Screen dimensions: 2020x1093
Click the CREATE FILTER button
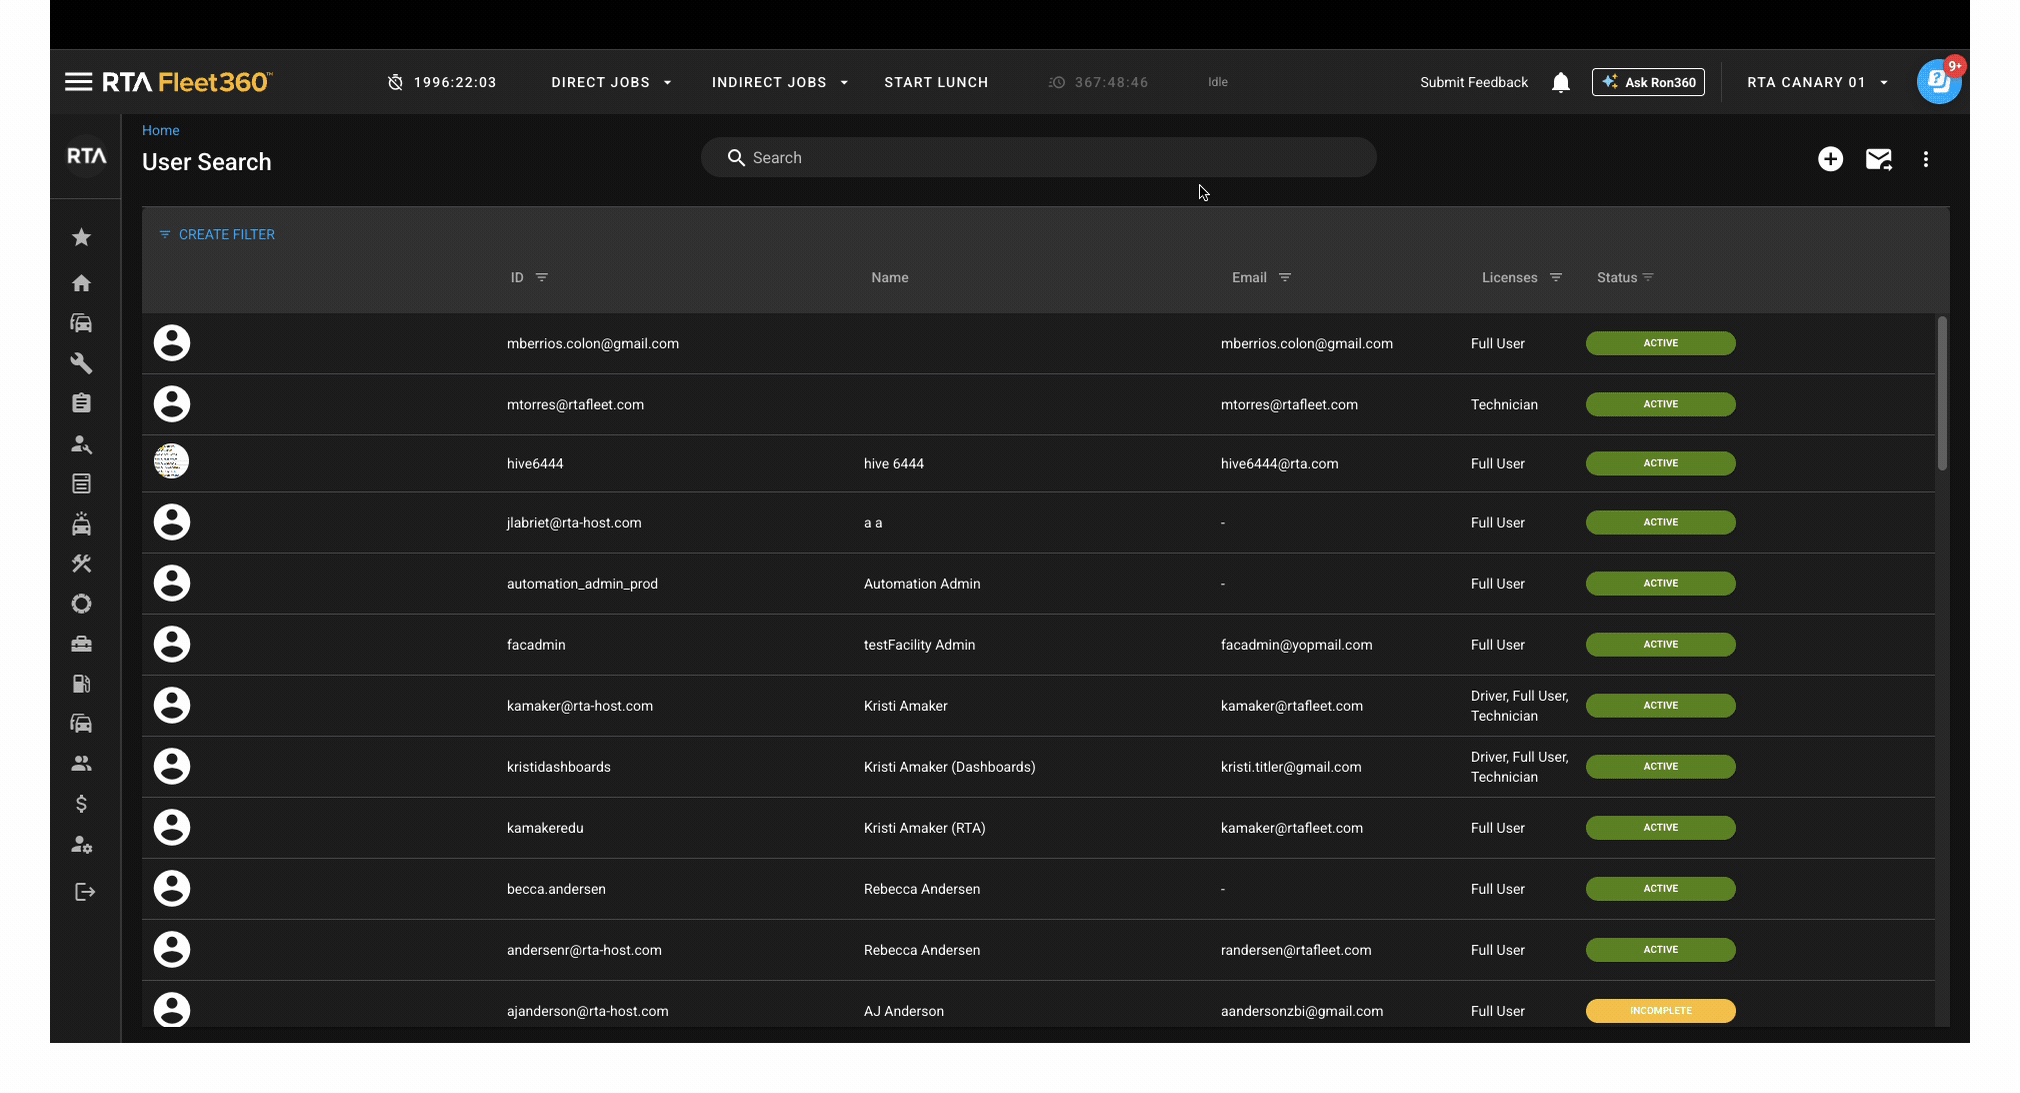tap(217, 234)
